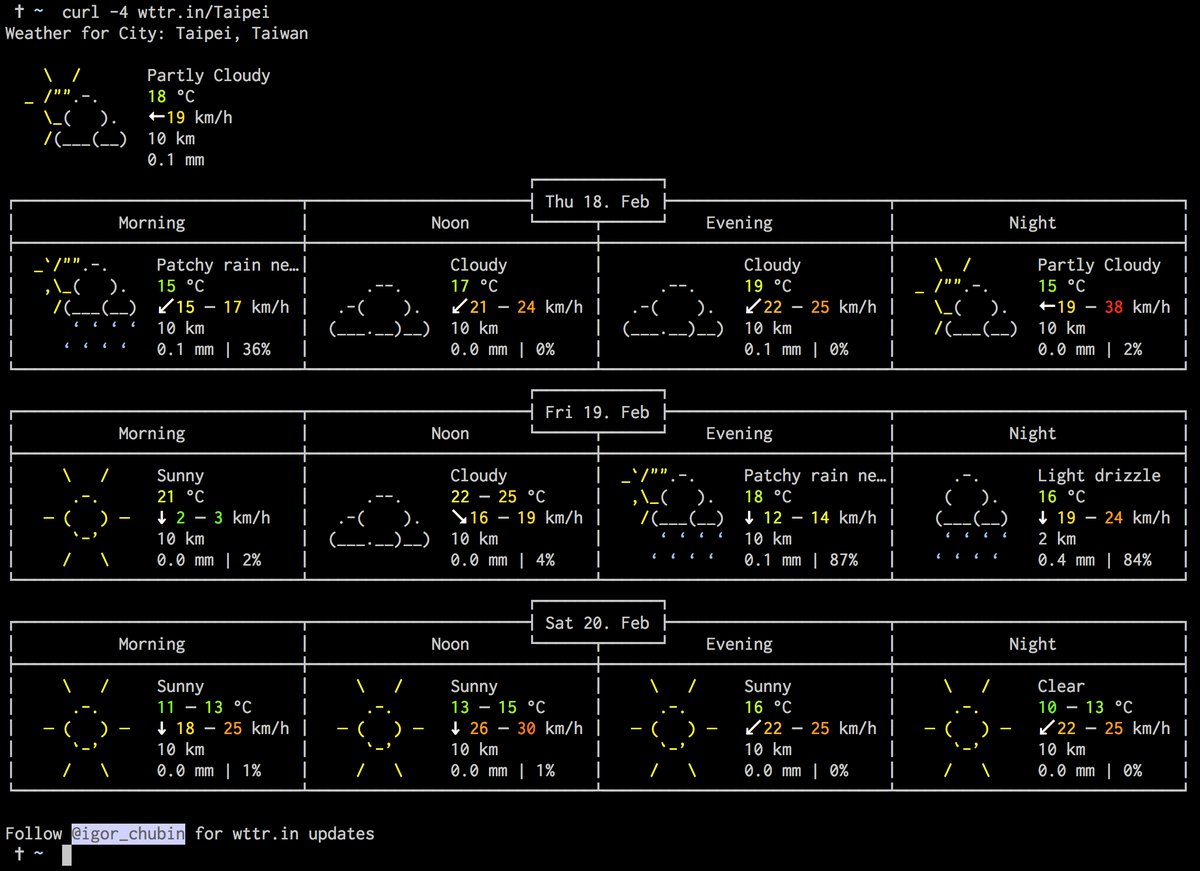Click Saturday night temperature '10 – 13 °C'
This screenshot has width=1200, height=871.
click(1085, 707)
